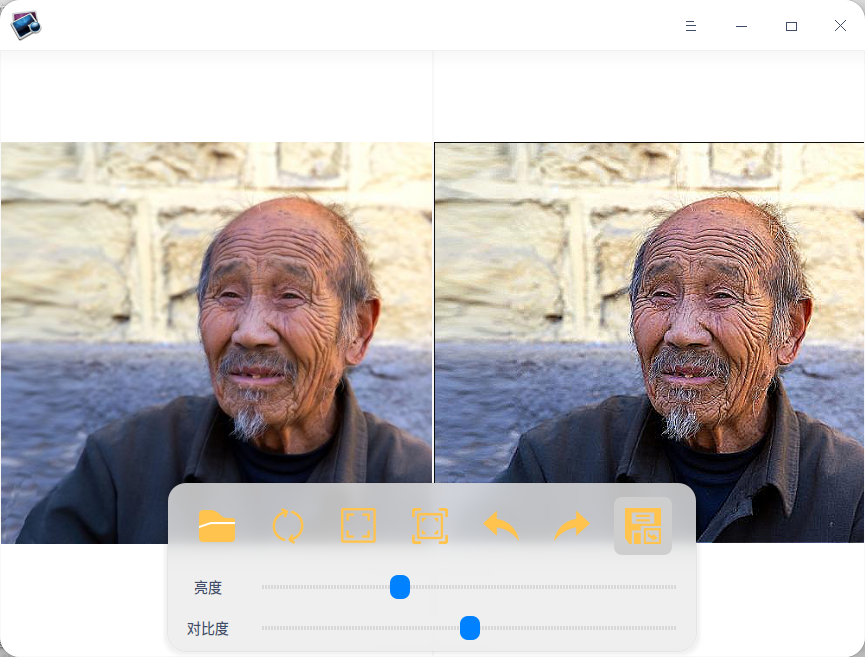Close the image viewer window
Viewport: 865px width, 657px height.
point(840,26)
